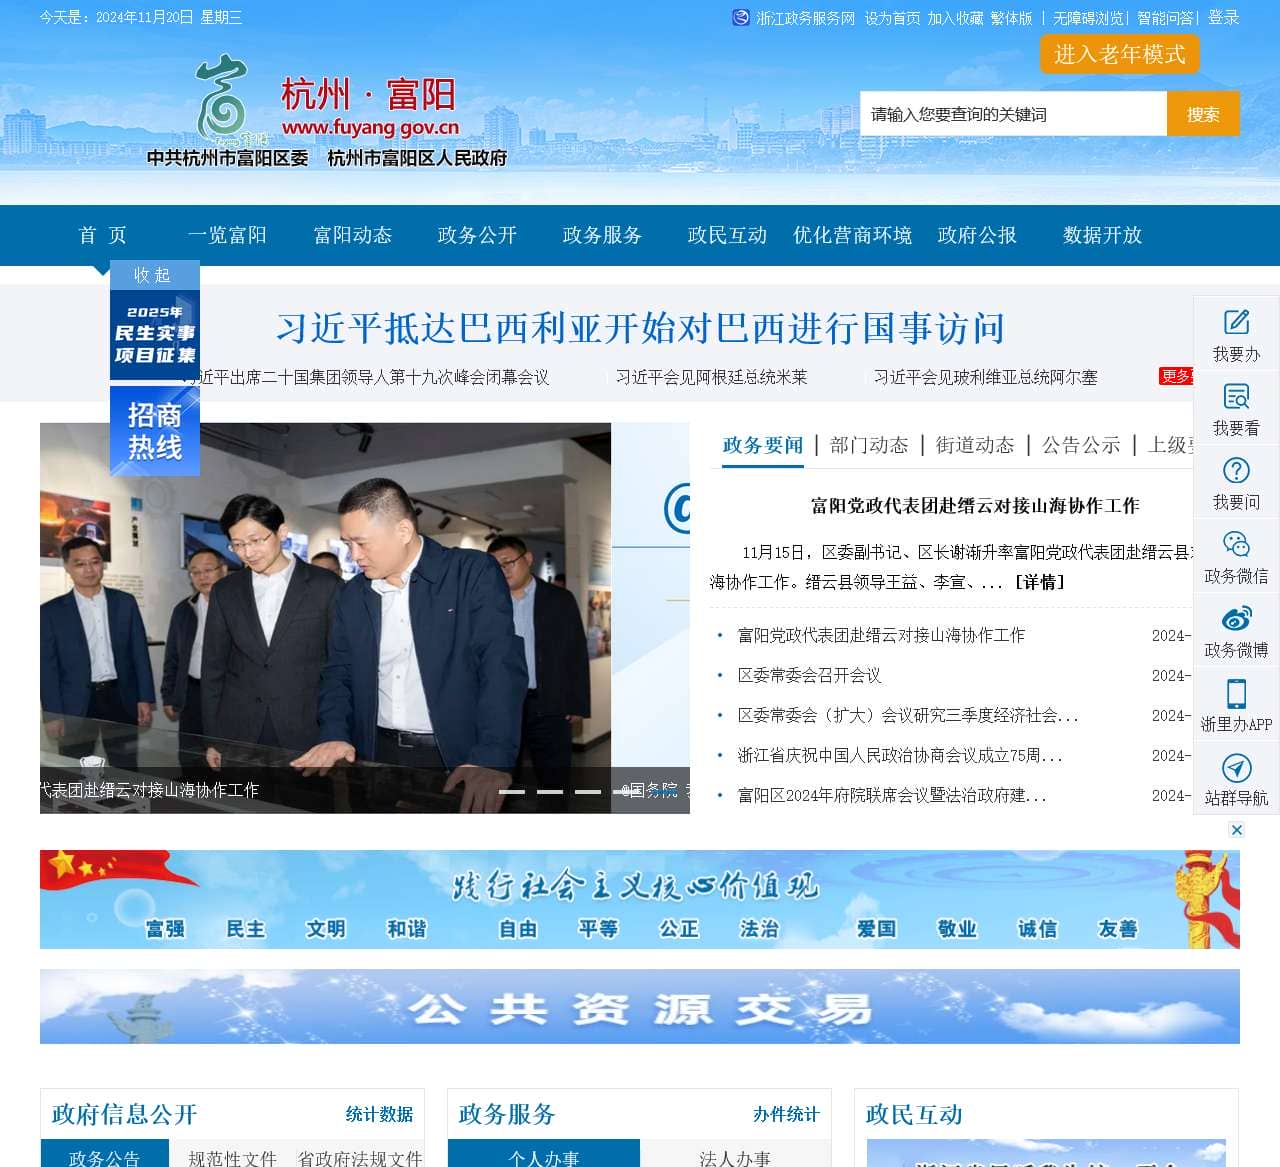The width and height of the screenshot is (1280, 1167).
Task: Click the [详情] details link
Action: (x=1040, y=582)
